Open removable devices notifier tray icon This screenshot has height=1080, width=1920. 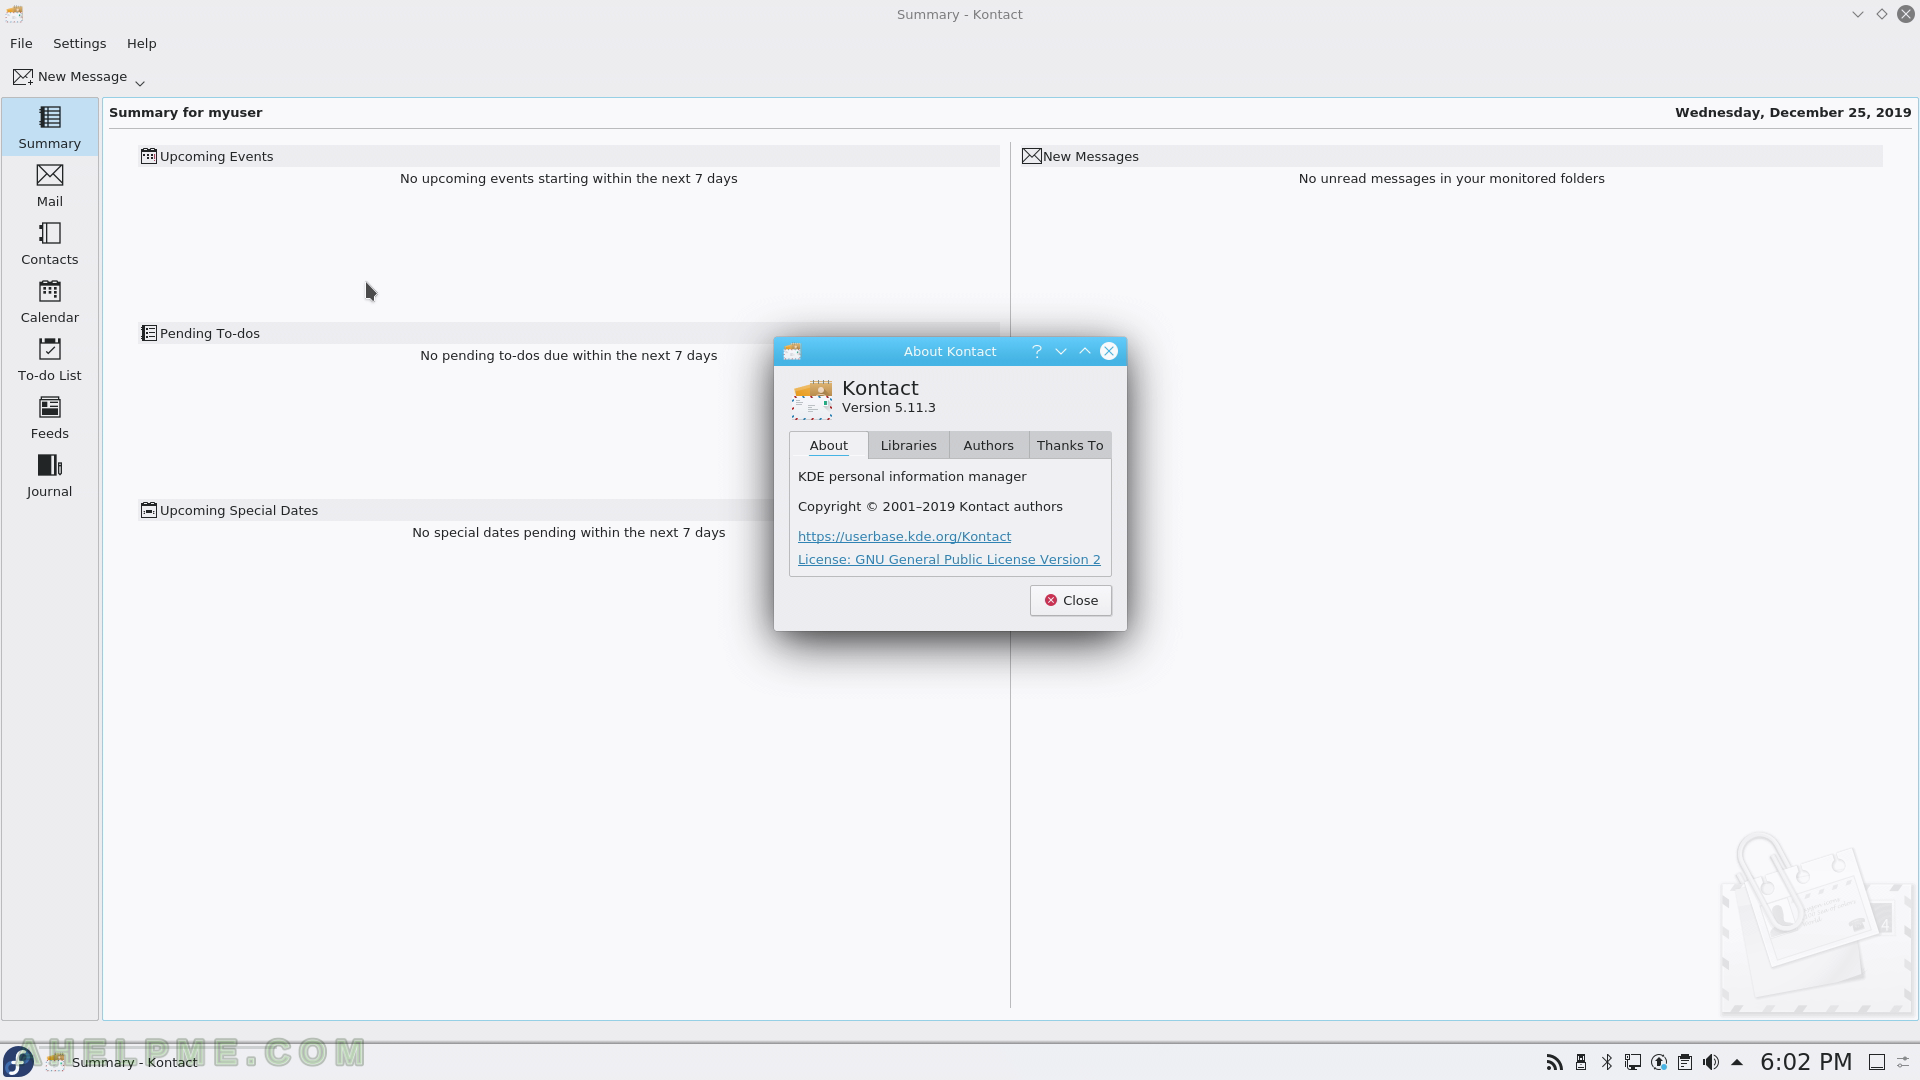coord(1581,1062)
